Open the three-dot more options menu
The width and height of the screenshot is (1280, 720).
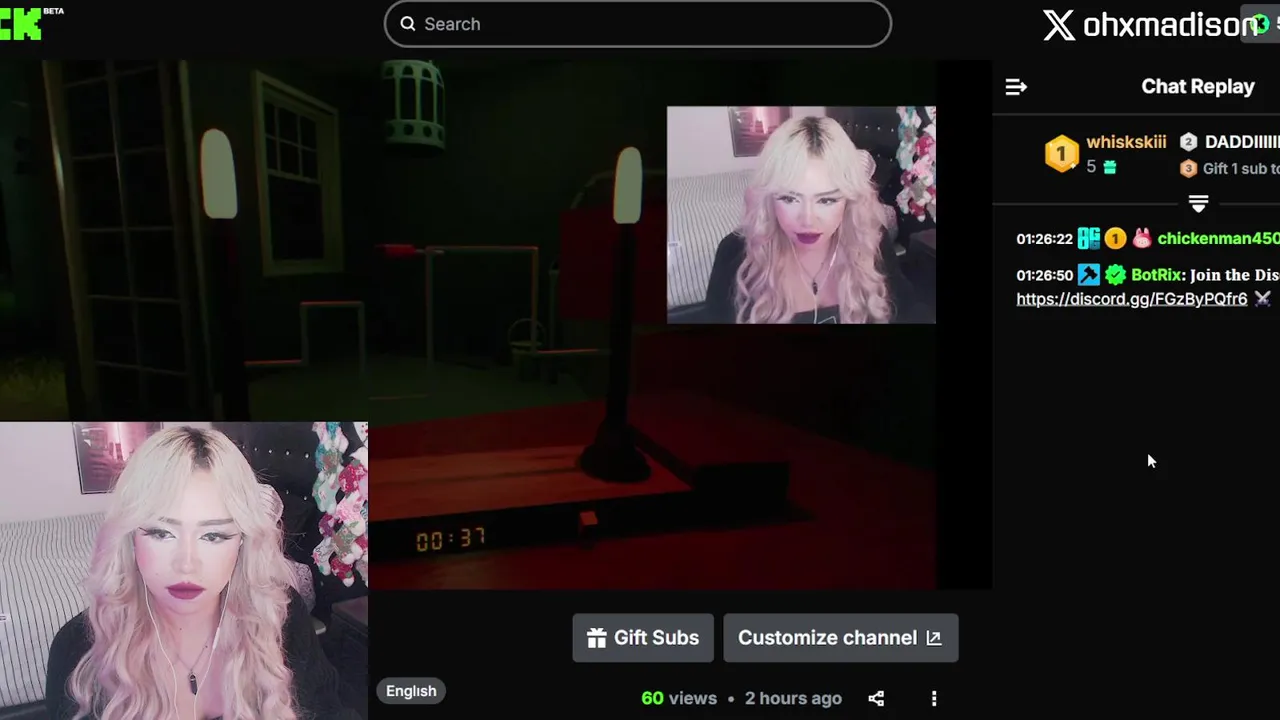(x=933, y=699)
